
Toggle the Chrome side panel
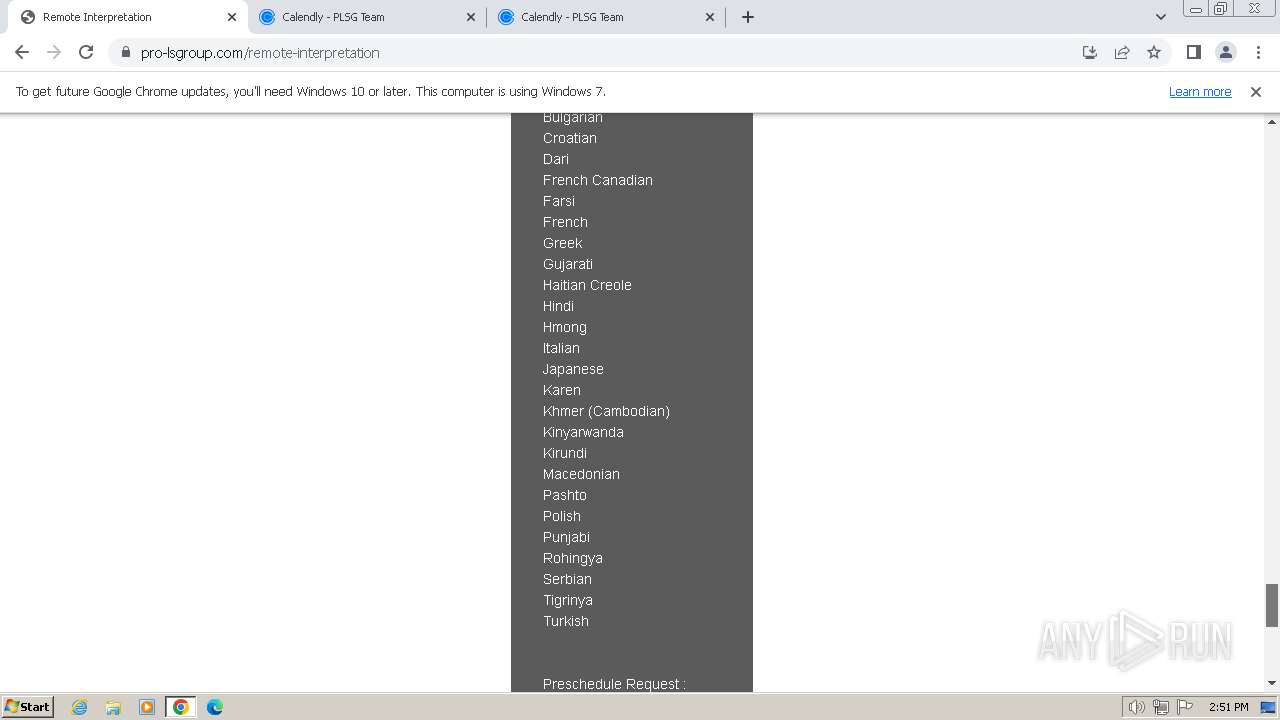1193,52
